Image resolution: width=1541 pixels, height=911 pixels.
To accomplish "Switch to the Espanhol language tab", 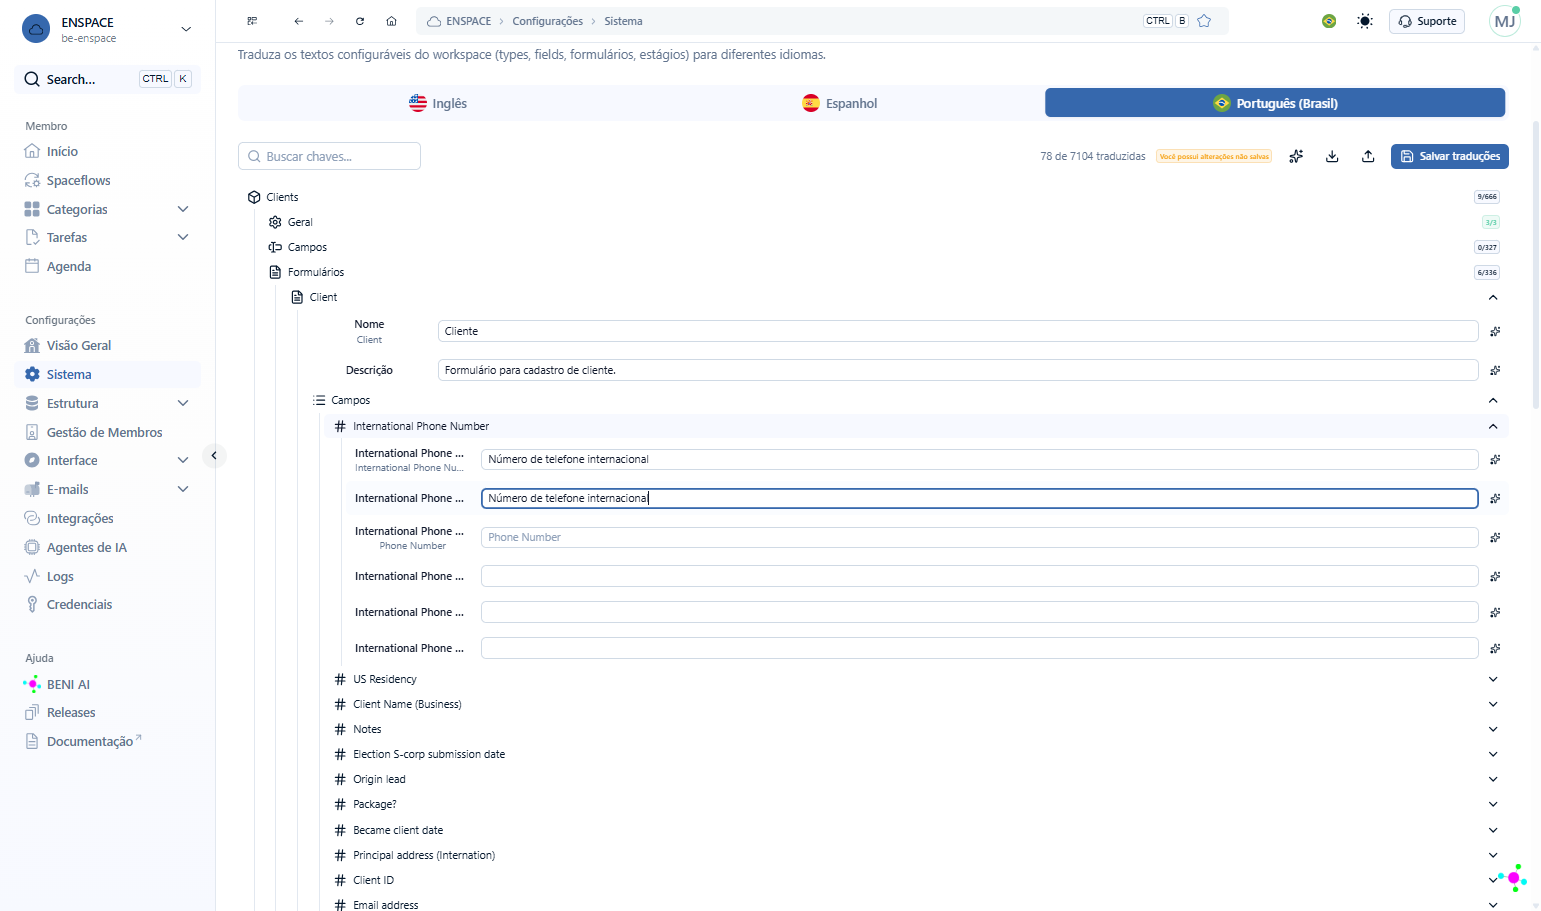I will pyautogui.click(x=840, y=103).
